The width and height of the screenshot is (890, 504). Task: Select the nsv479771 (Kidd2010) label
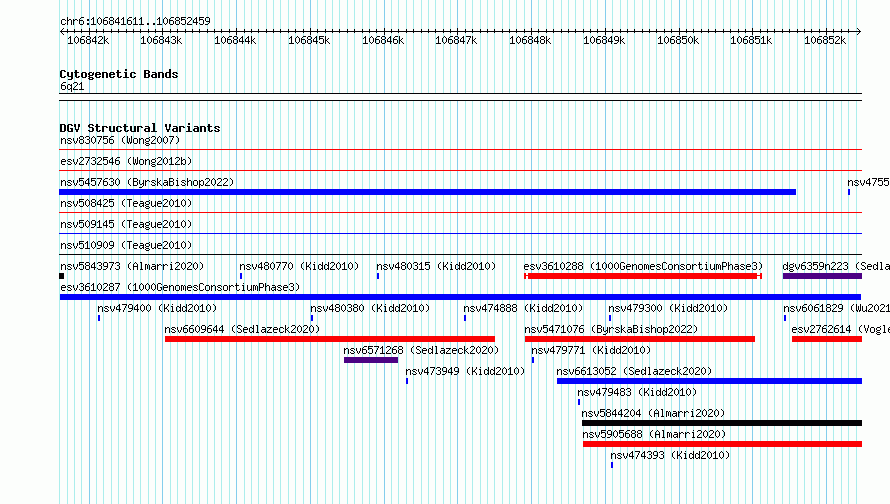[591, 350]
